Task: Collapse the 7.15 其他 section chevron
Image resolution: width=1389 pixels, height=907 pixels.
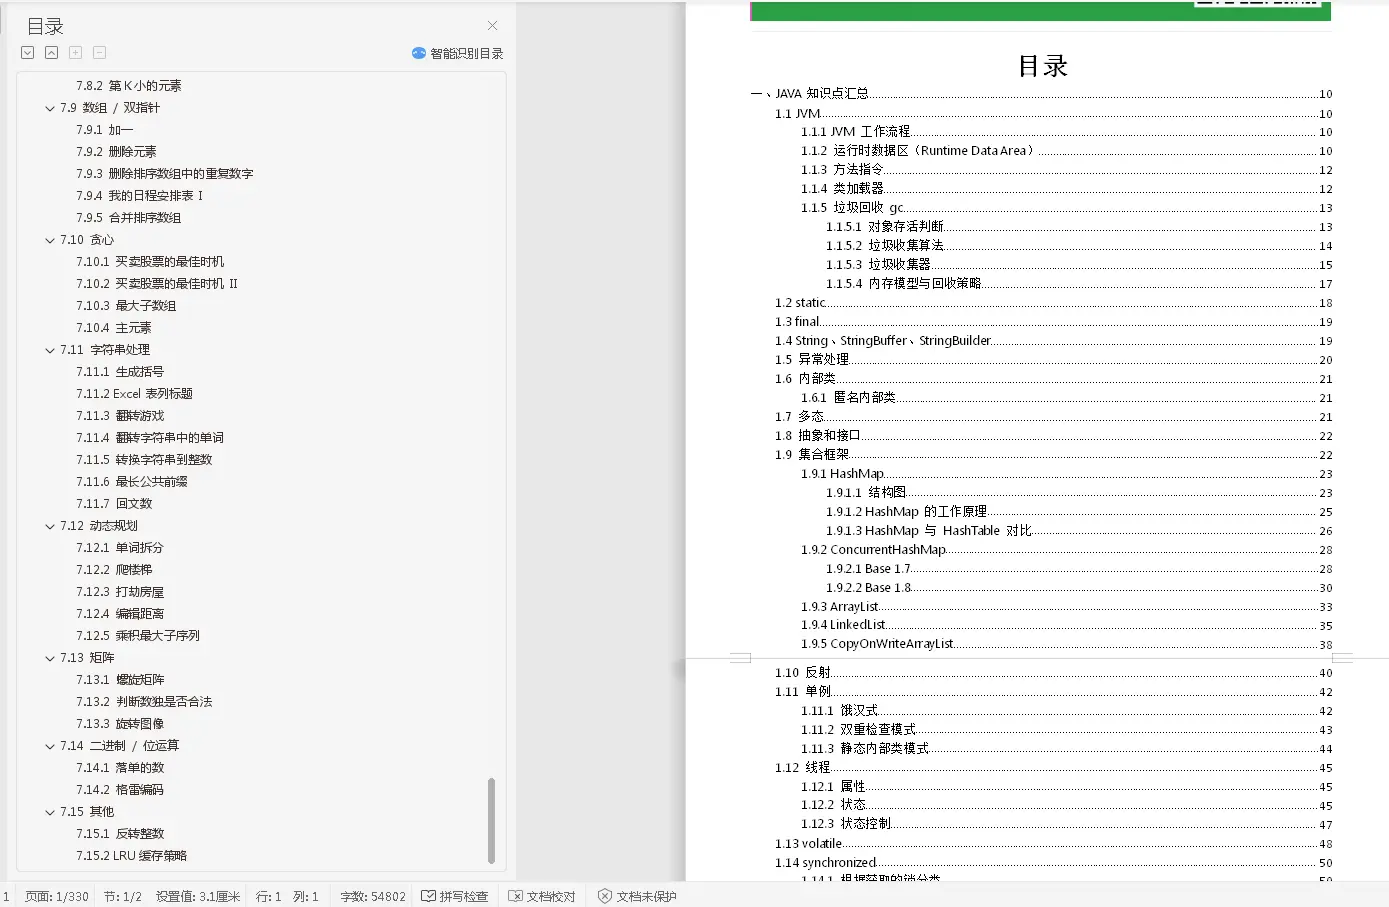Action: [49, 811]
